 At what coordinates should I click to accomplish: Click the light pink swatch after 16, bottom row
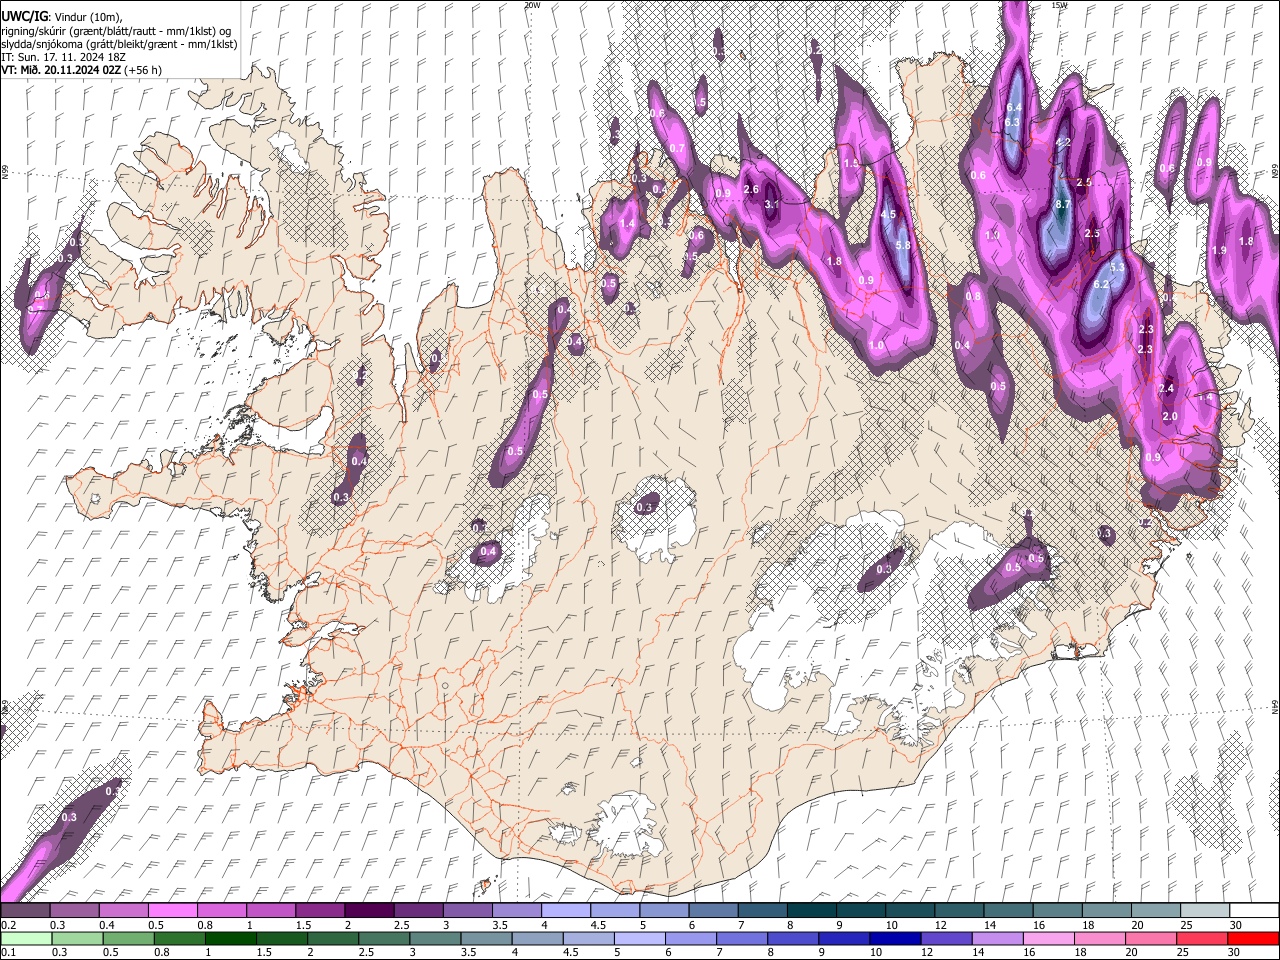click(x=1048, y=938)
